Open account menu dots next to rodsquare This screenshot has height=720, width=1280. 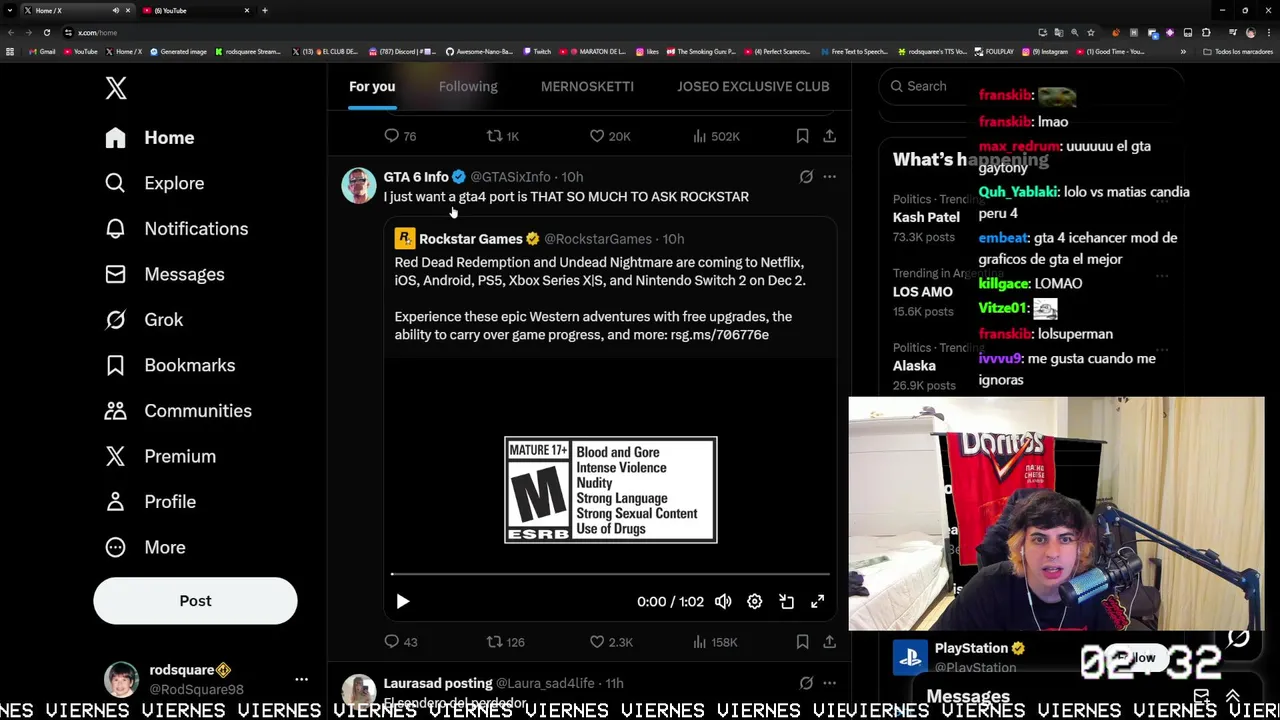(x=301, y=680)
